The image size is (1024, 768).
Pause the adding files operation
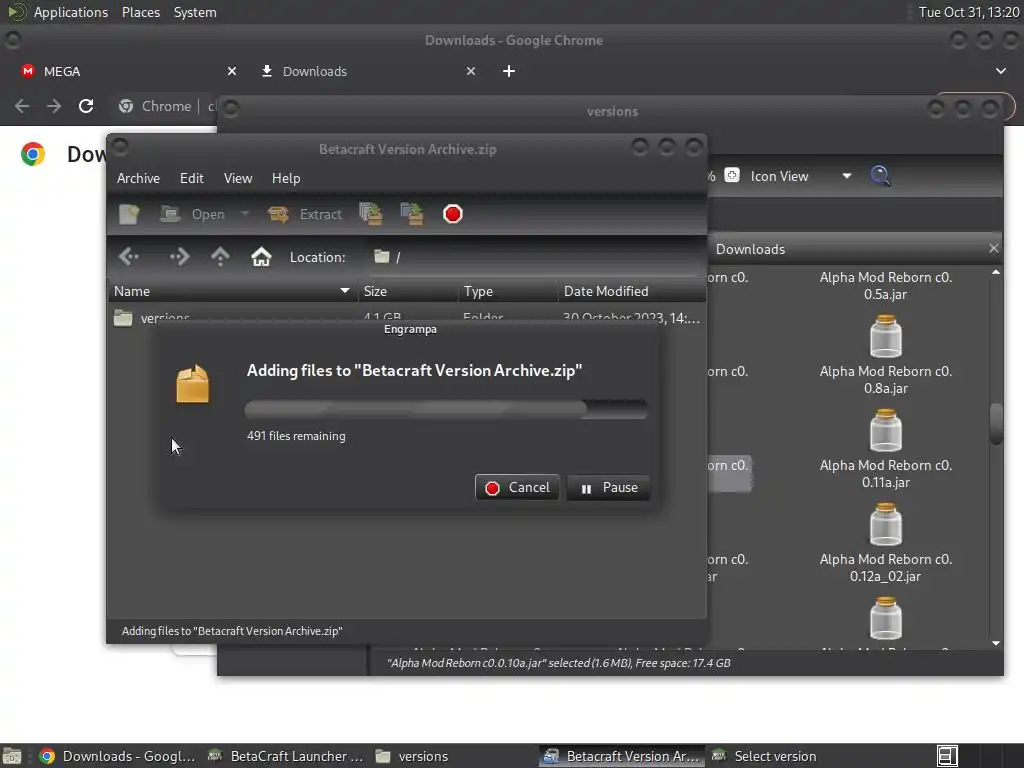click(608, 488)
